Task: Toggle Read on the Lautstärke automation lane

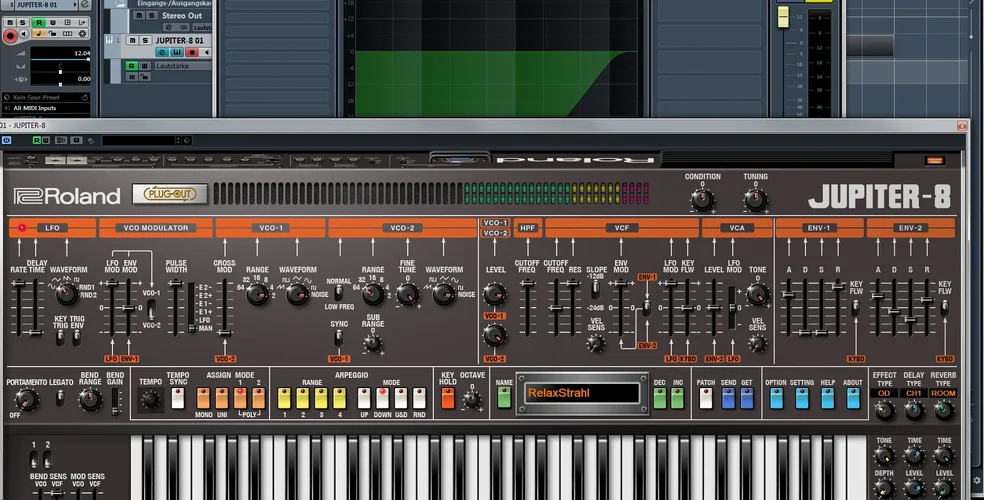Action: click(x=131, y=66)
